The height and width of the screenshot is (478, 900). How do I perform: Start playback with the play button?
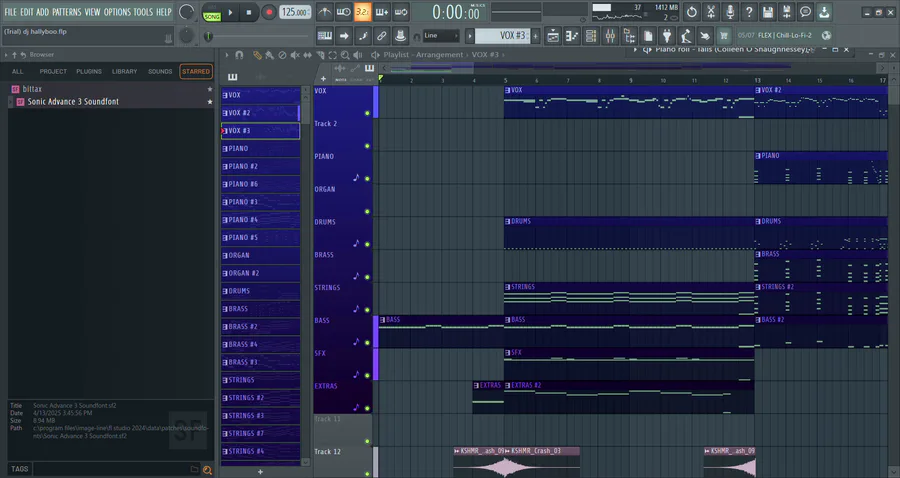(x=230, y=12)
